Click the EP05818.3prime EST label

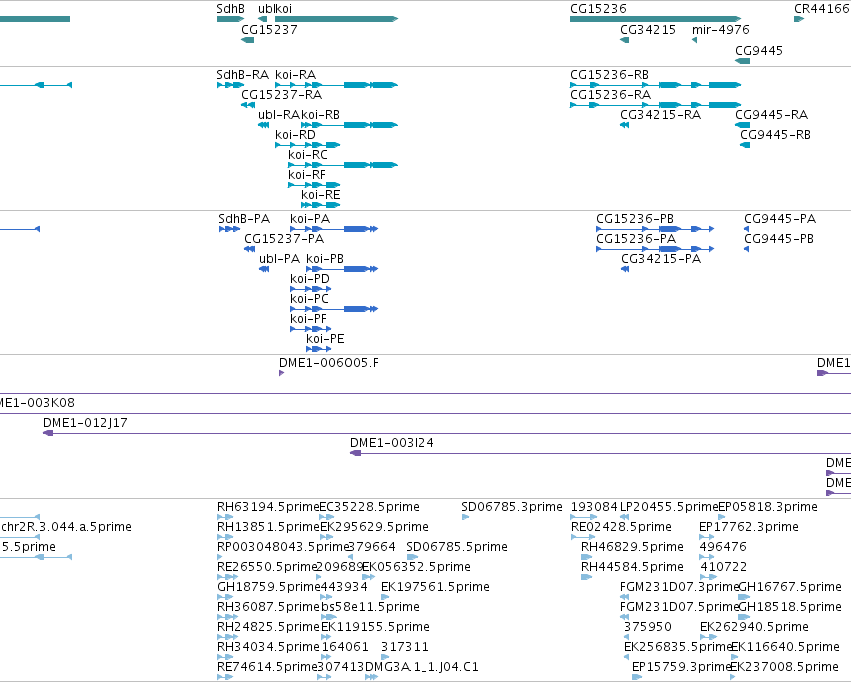768,507
